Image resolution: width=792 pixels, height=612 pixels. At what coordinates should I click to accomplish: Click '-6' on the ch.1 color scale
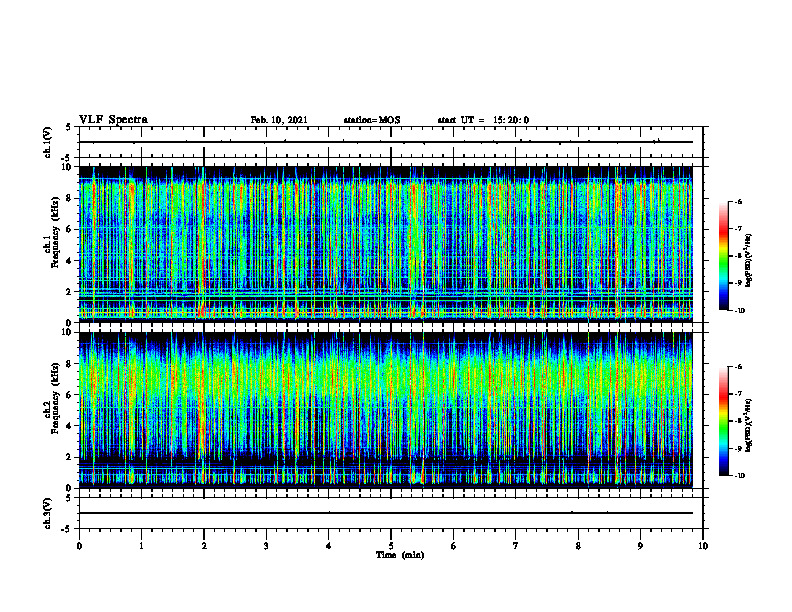click(x=738, y=202)
